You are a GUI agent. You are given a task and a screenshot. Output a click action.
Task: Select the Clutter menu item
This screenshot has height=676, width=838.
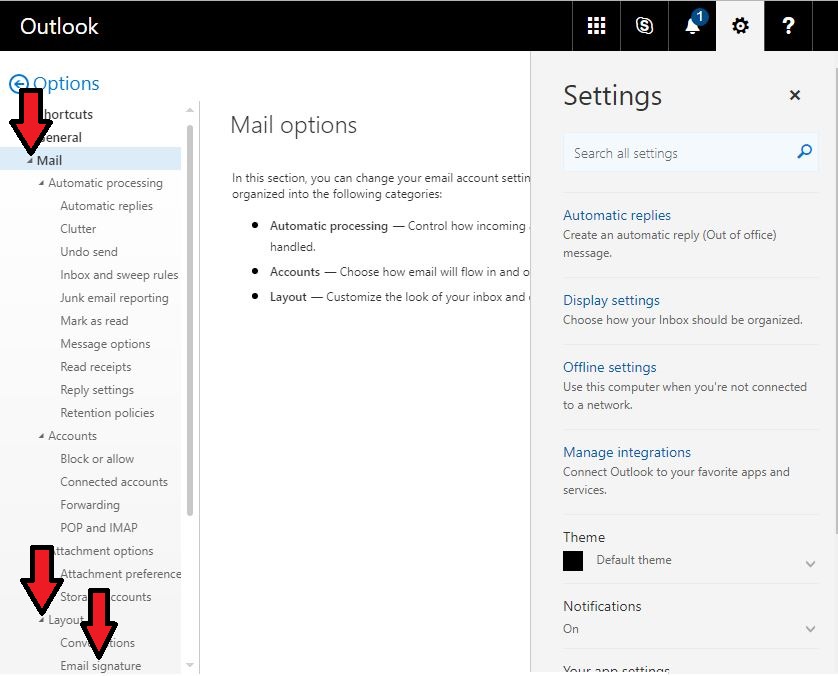78,229
